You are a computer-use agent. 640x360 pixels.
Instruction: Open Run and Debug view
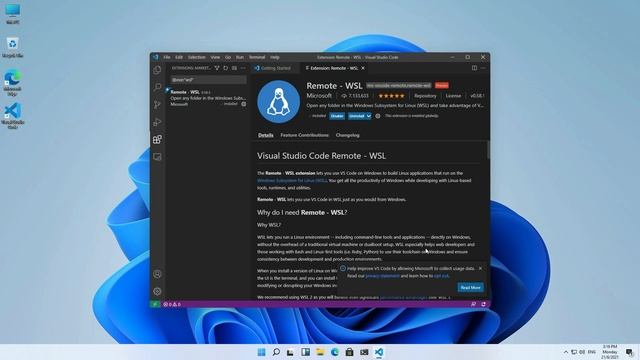point(157,122)
